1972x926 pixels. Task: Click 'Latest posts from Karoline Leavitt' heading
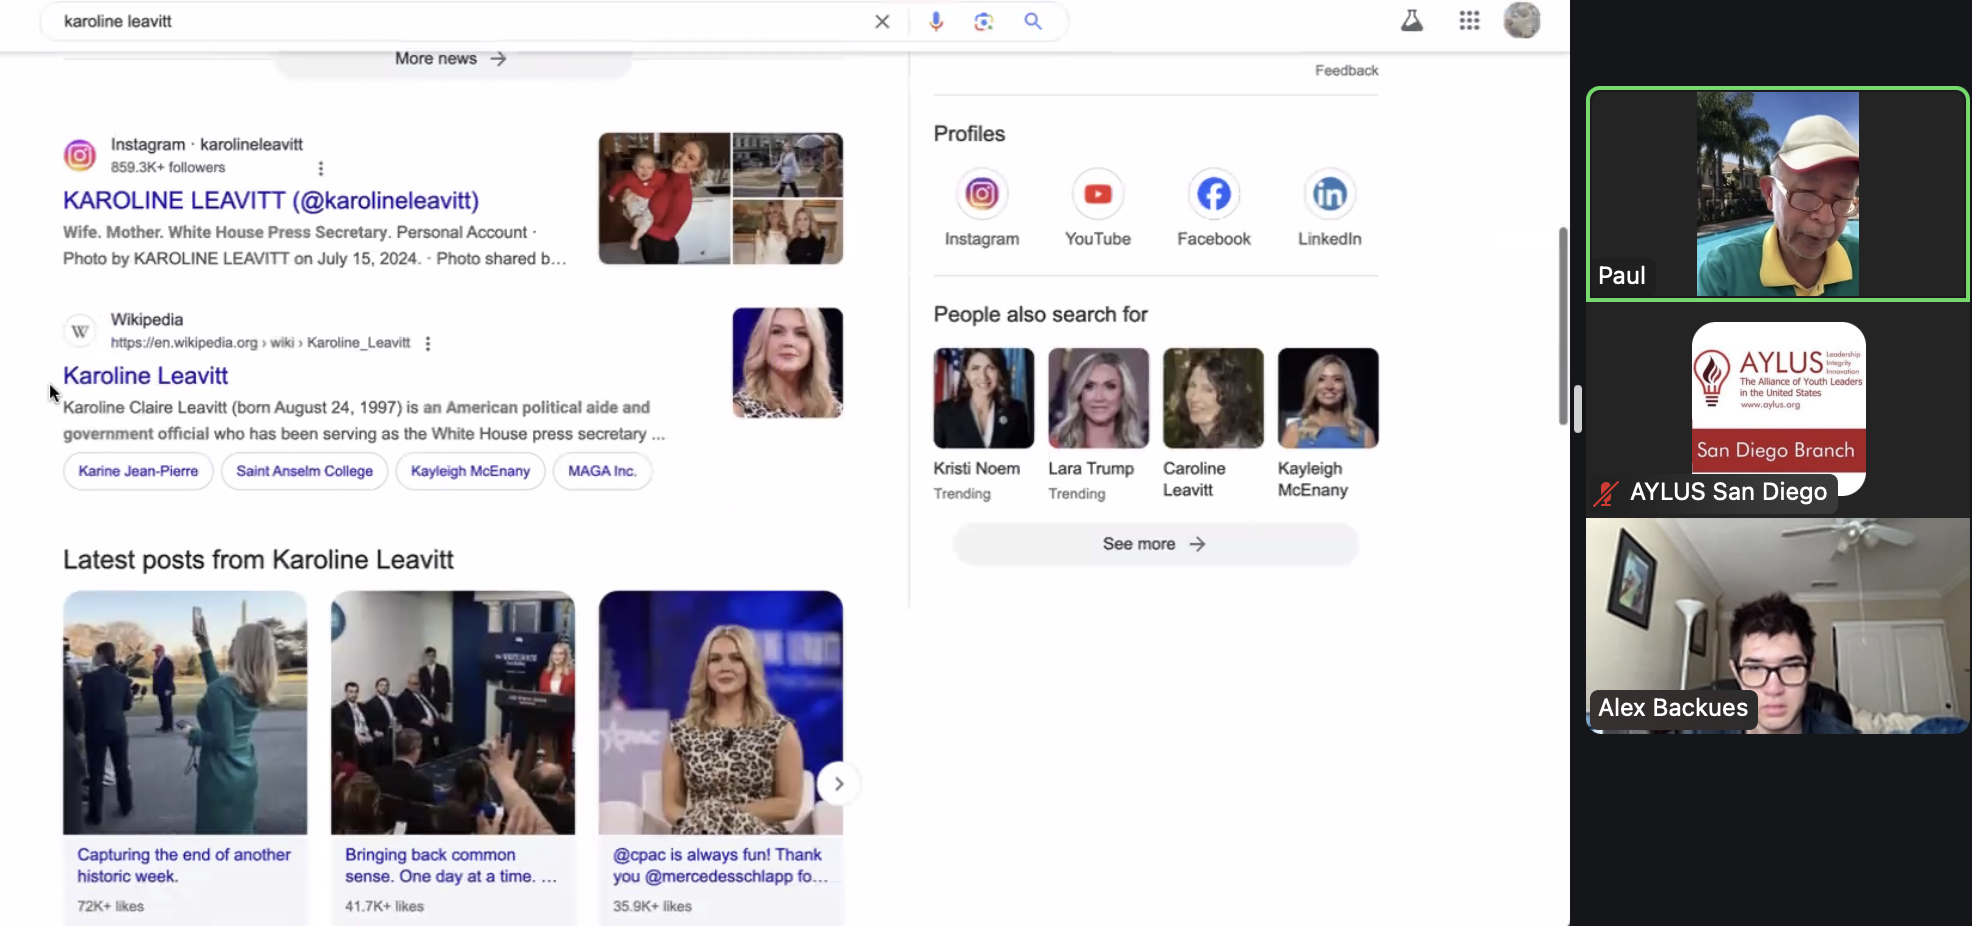coord(258,560)
